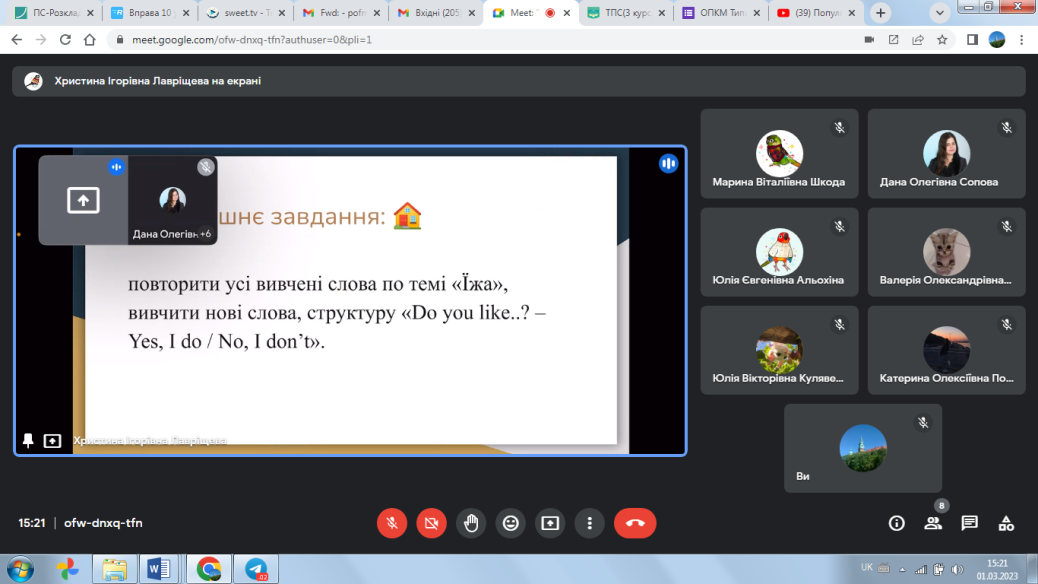Switch to ТПС(3 курс) browser tab

click(x=627, y=13)
